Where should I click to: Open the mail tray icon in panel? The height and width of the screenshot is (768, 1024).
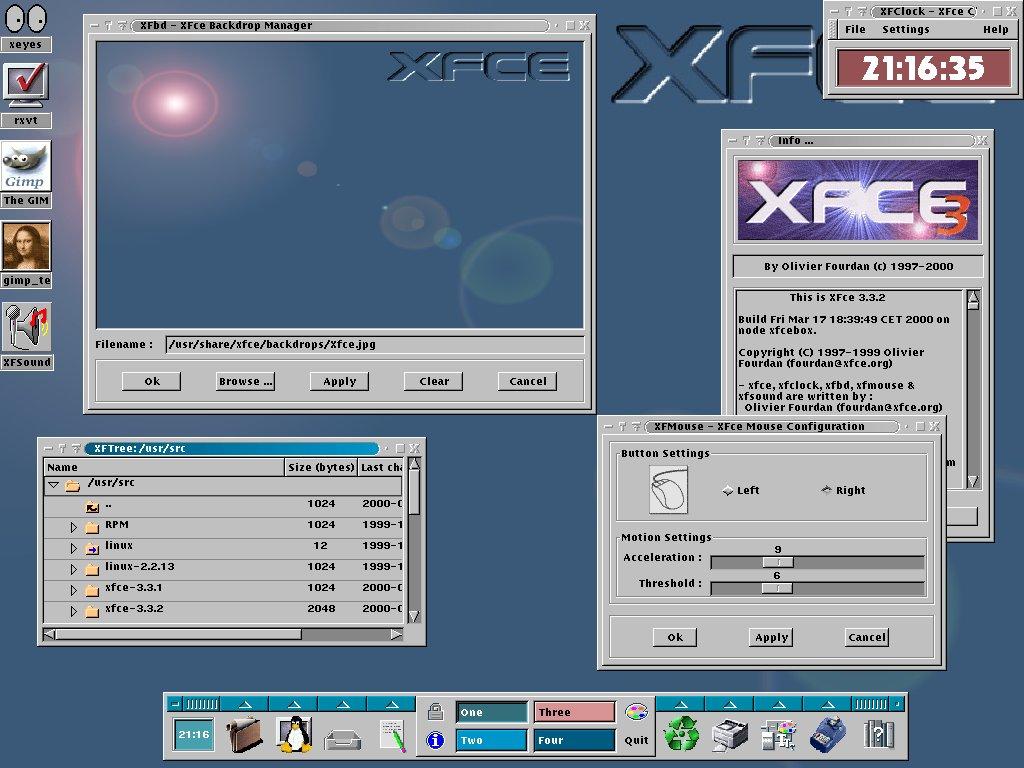pyautogui.click(x=342, y=738)
